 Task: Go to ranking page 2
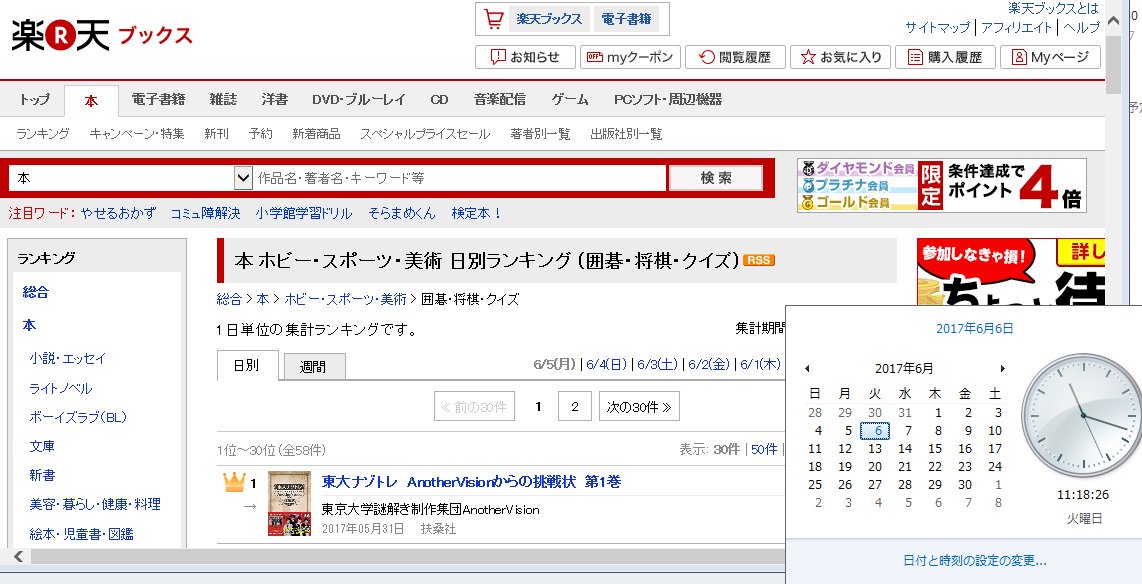575,406
